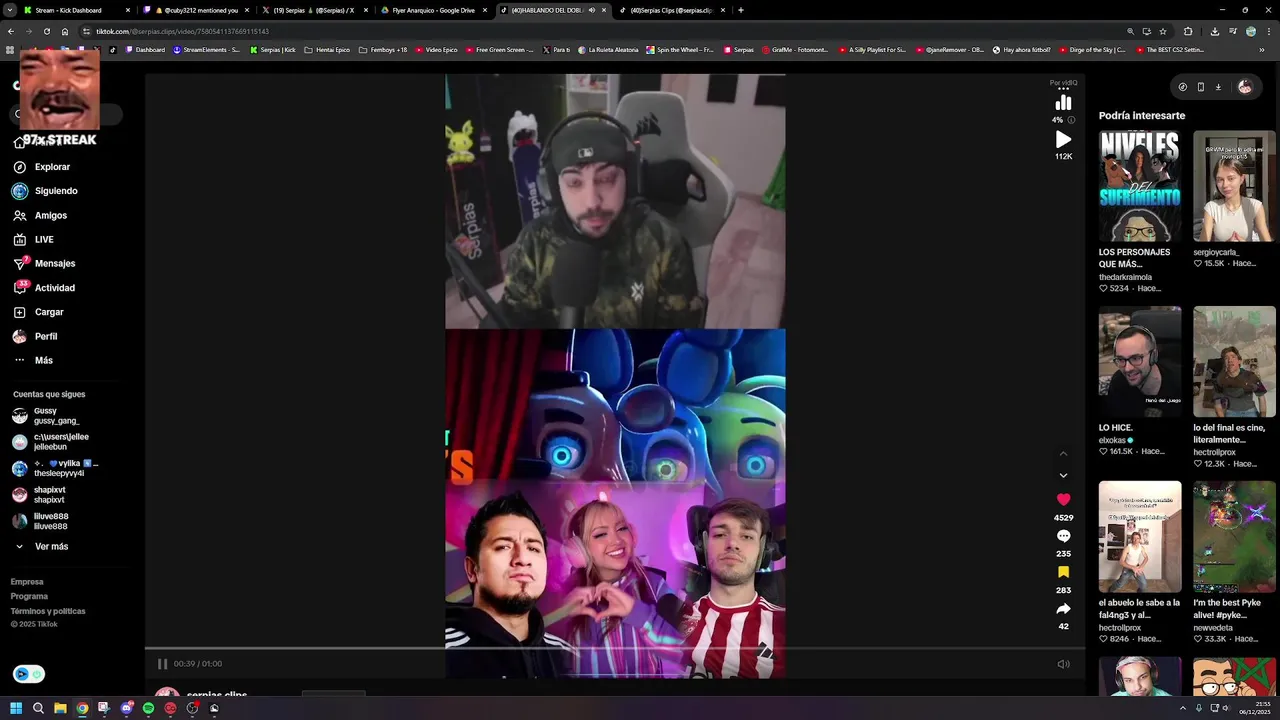Open the Hentai Epico bookmark folder

point(327,49)
